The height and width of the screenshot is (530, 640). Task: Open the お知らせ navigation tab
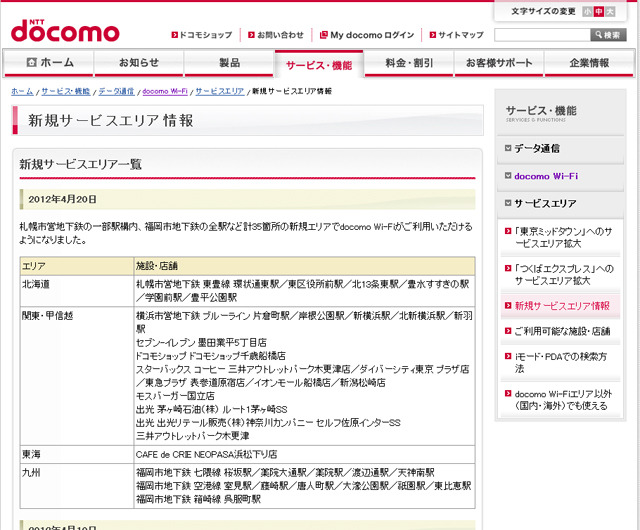tap(139, 63)
